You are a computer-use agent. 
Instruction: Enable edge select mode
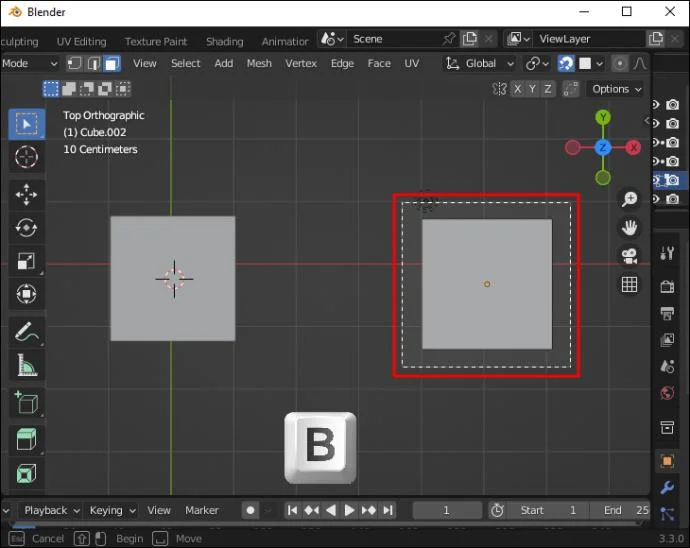(x=93, y=64)
